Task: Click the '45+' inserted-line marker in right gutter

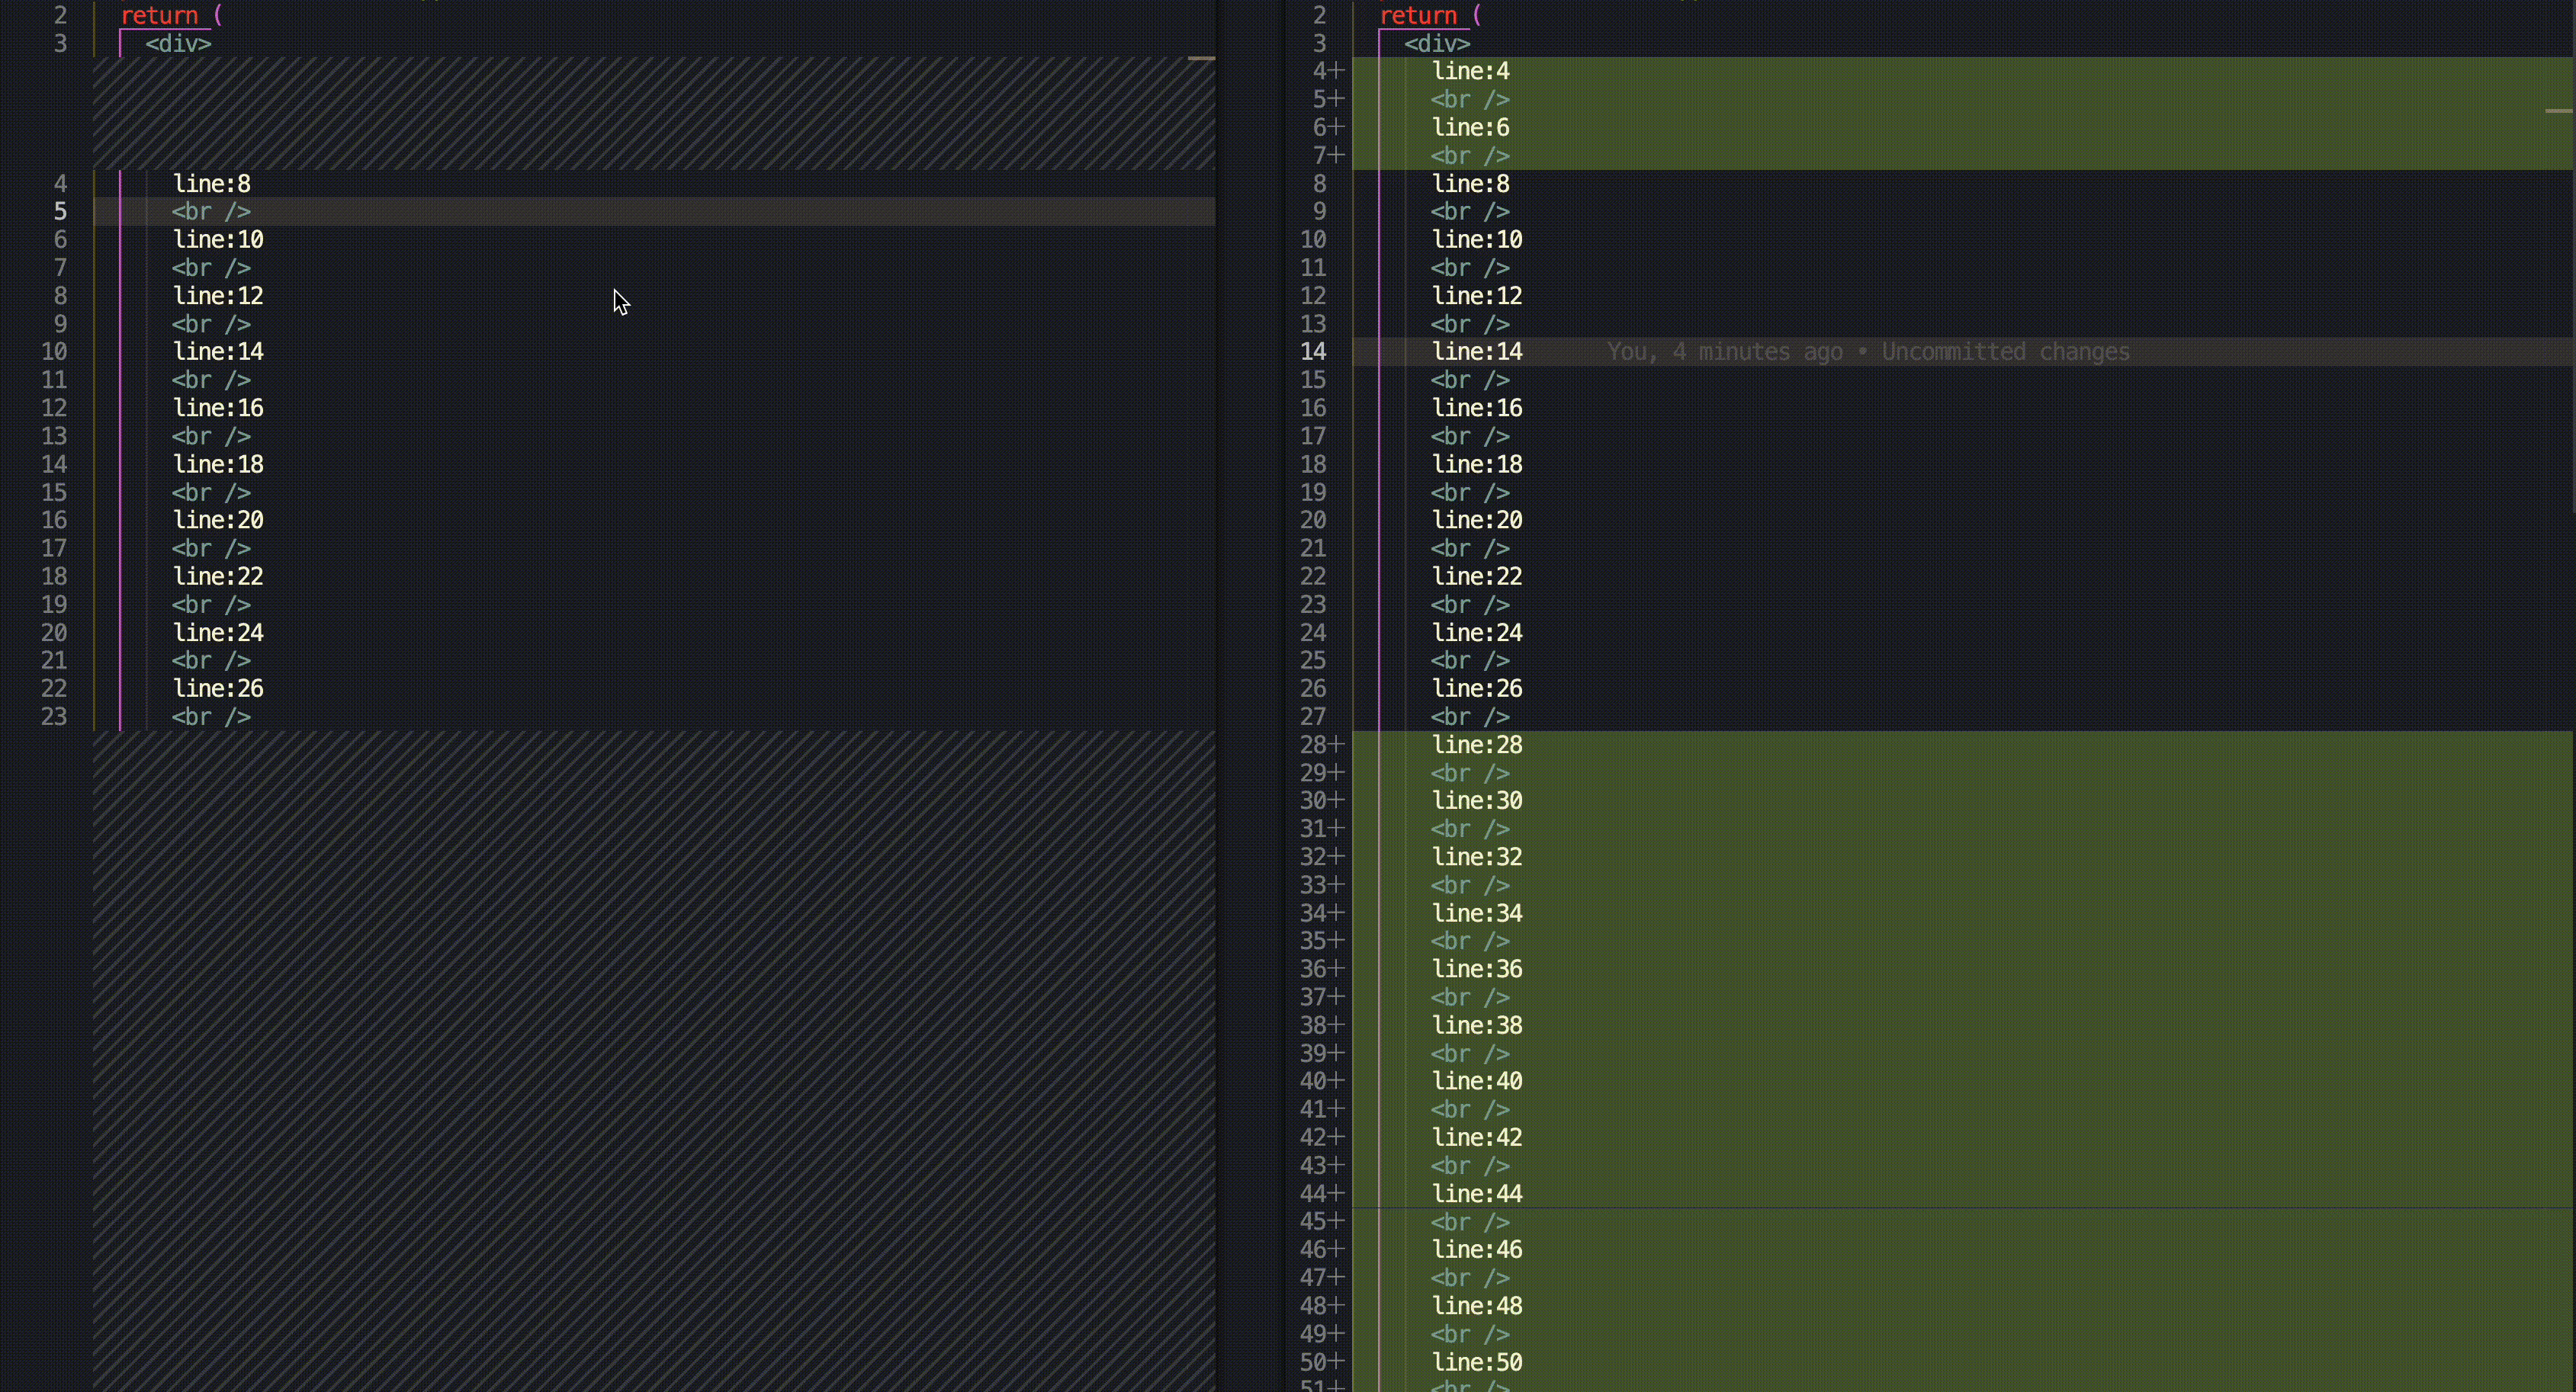Action: coord(1322,1222)
